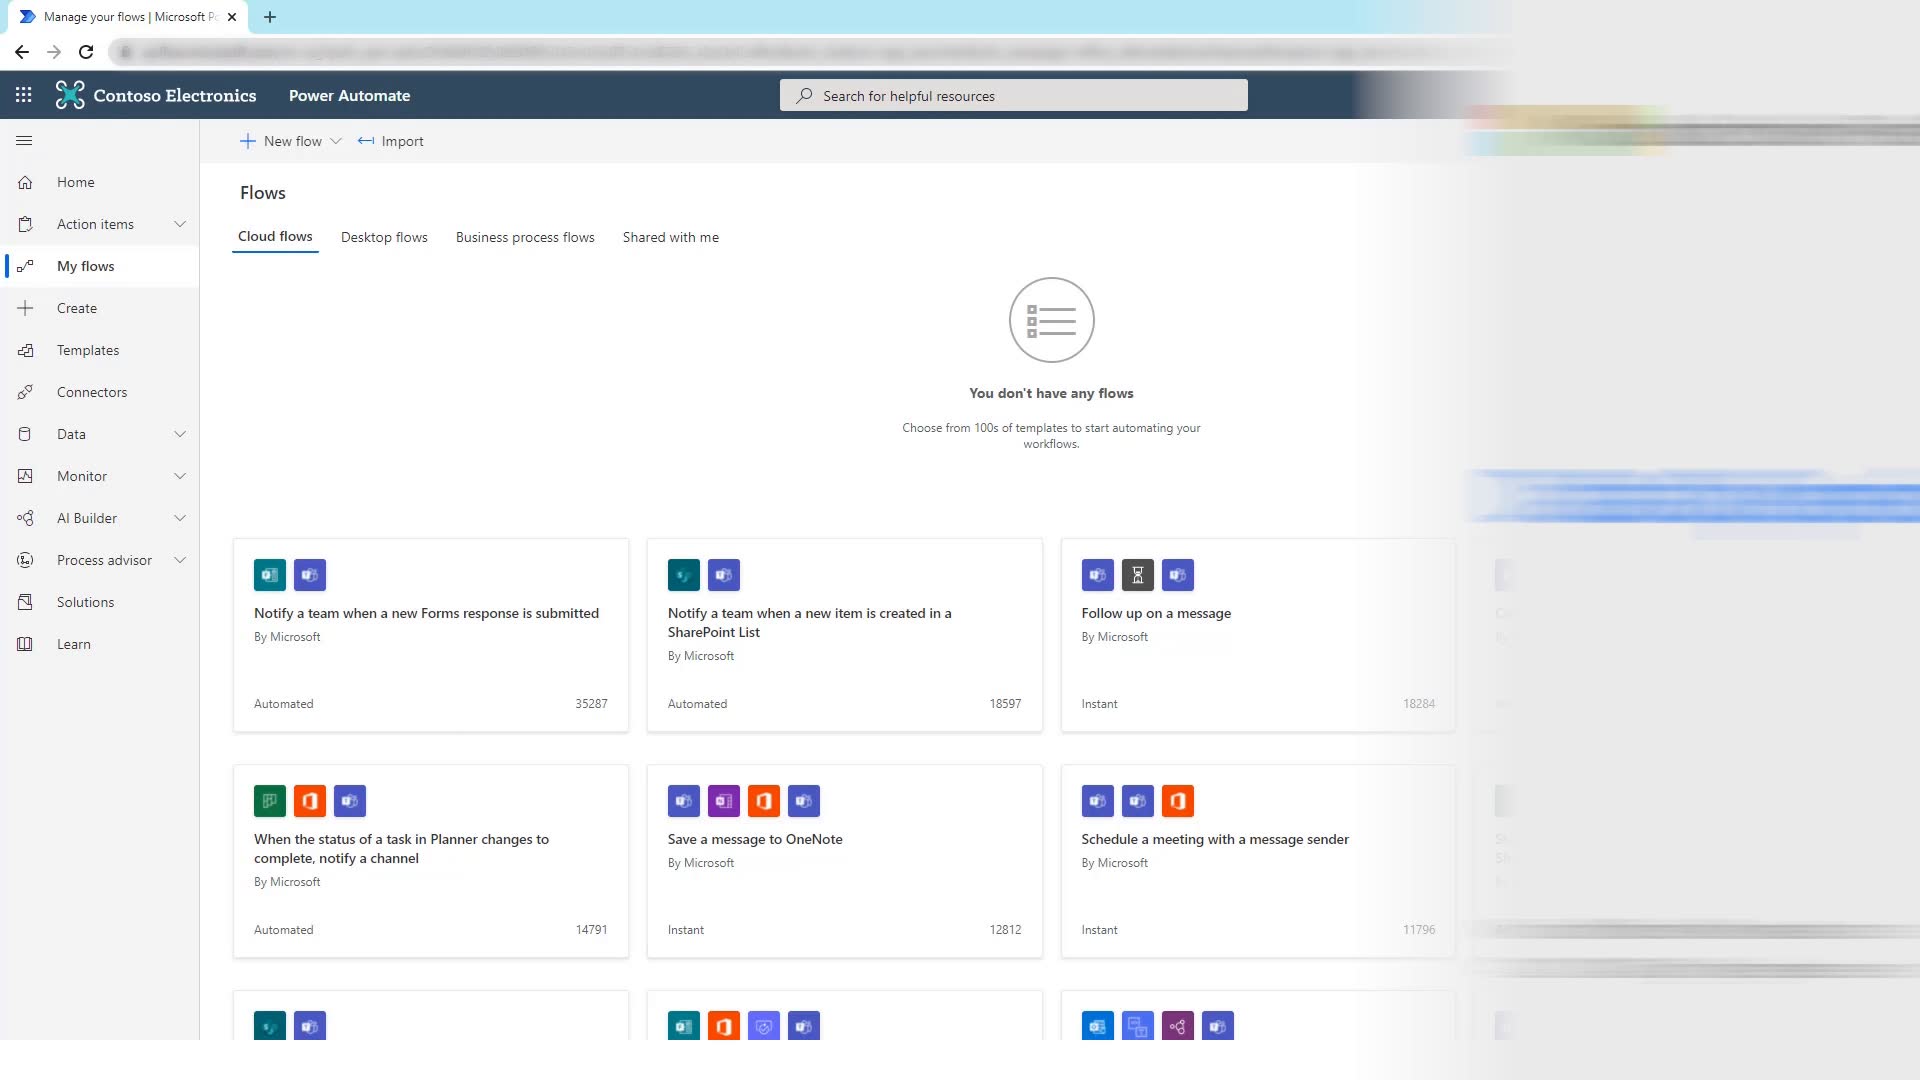Expand the Data section chevron
1920x1080 pixels.
tap(180, 434)
